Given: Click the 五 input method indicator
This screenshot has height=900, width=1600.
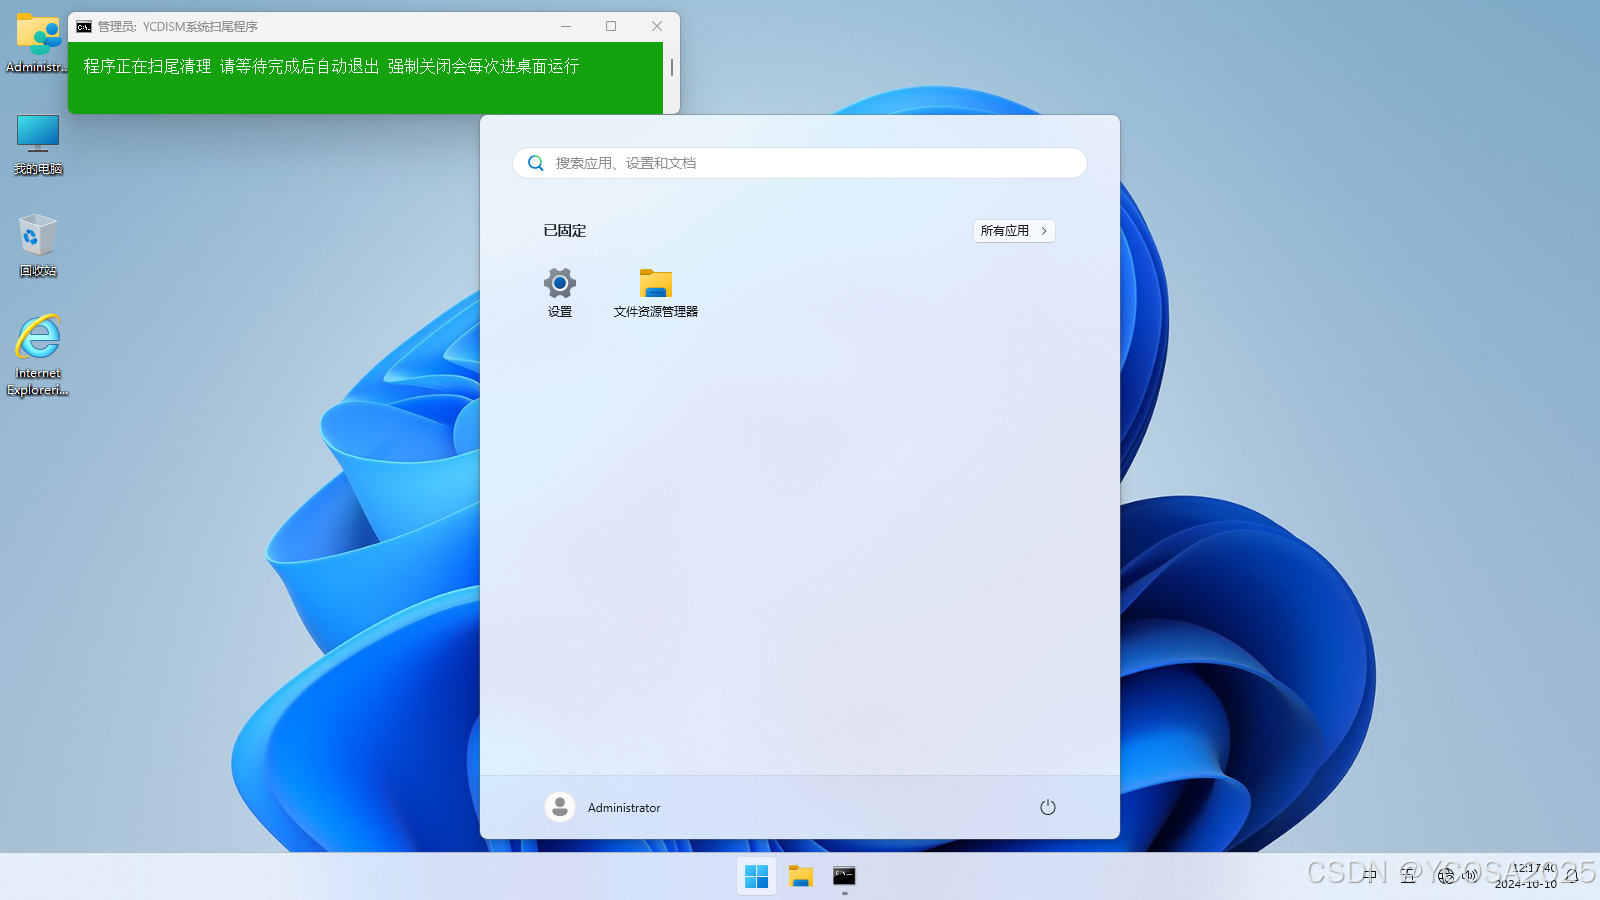Looking at the screenshot, I should [x=1408, y=875].
